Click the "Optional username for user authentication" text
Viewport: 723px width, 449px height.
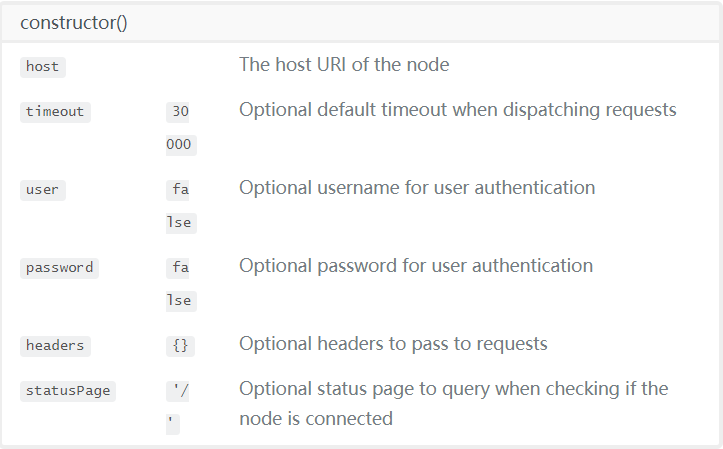(417, 188)
